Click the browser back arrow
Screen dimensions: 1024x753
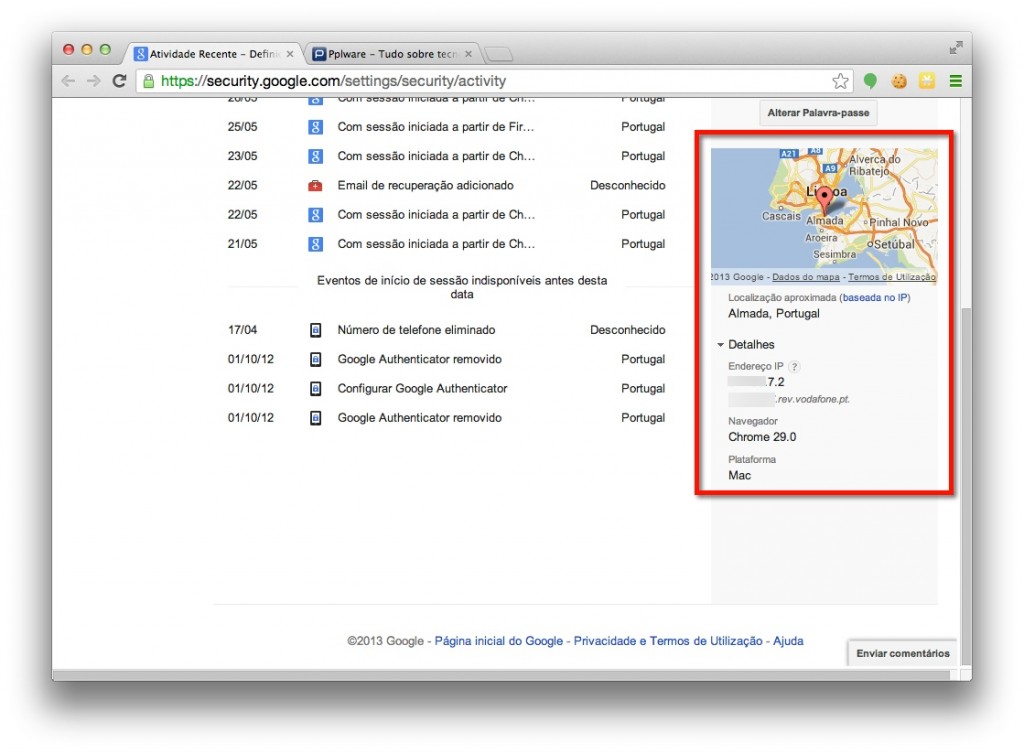(68, 81)
